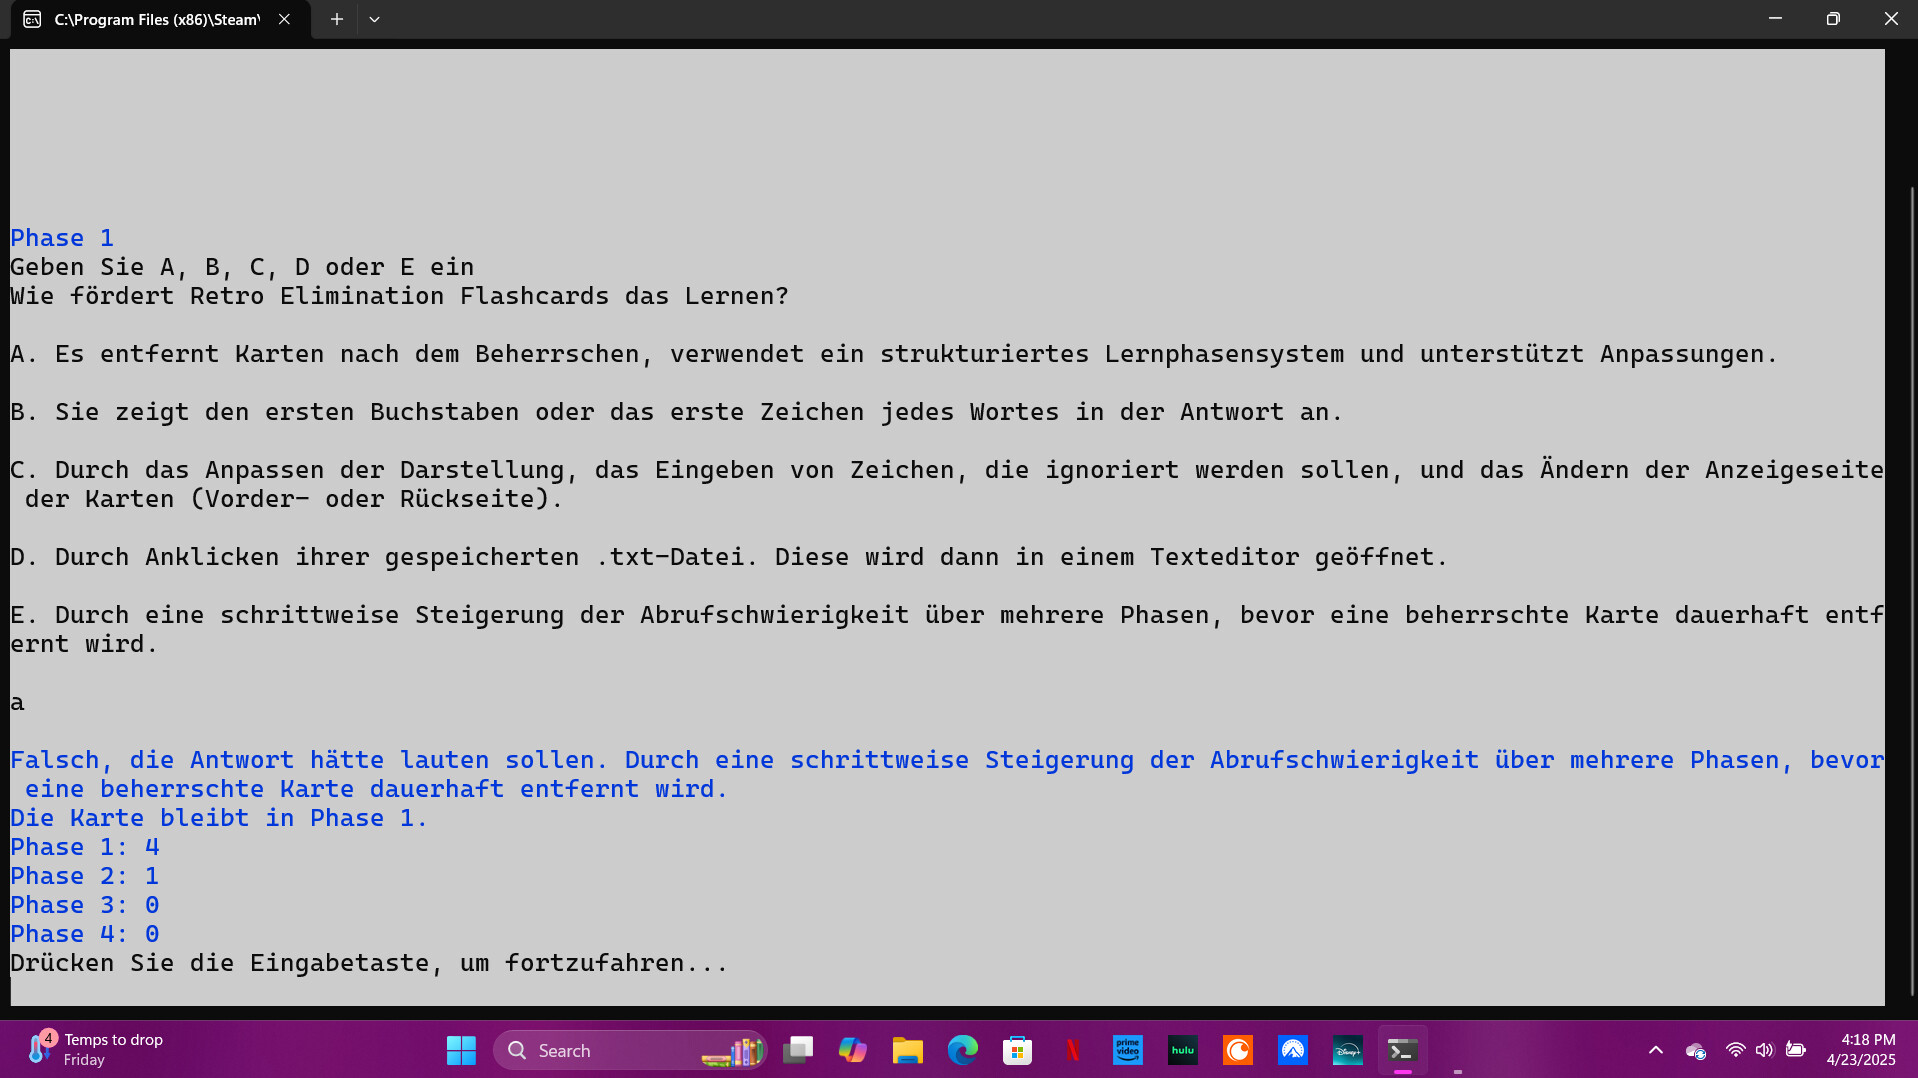Show hidden system tray icons
Image resolution: width=1918 pixels, height=1078 pixels.
point(1656,1050)
